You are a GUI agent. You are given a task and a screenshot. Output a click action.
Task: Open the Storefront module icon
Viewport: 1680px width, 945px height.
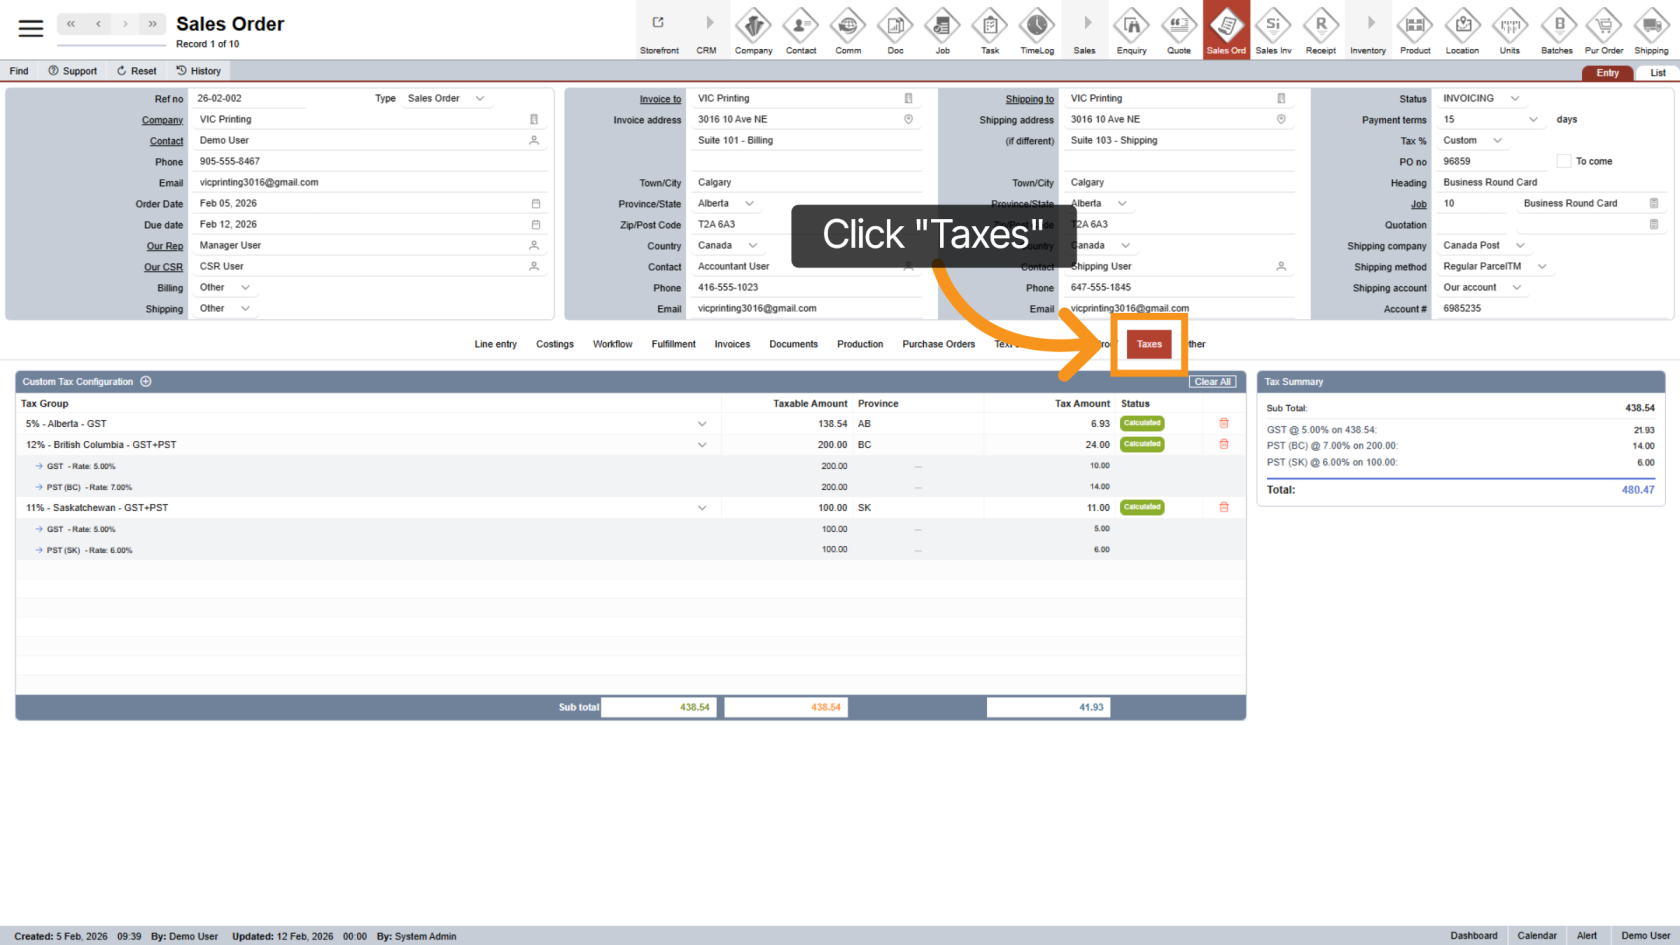[x=659, y=30]
